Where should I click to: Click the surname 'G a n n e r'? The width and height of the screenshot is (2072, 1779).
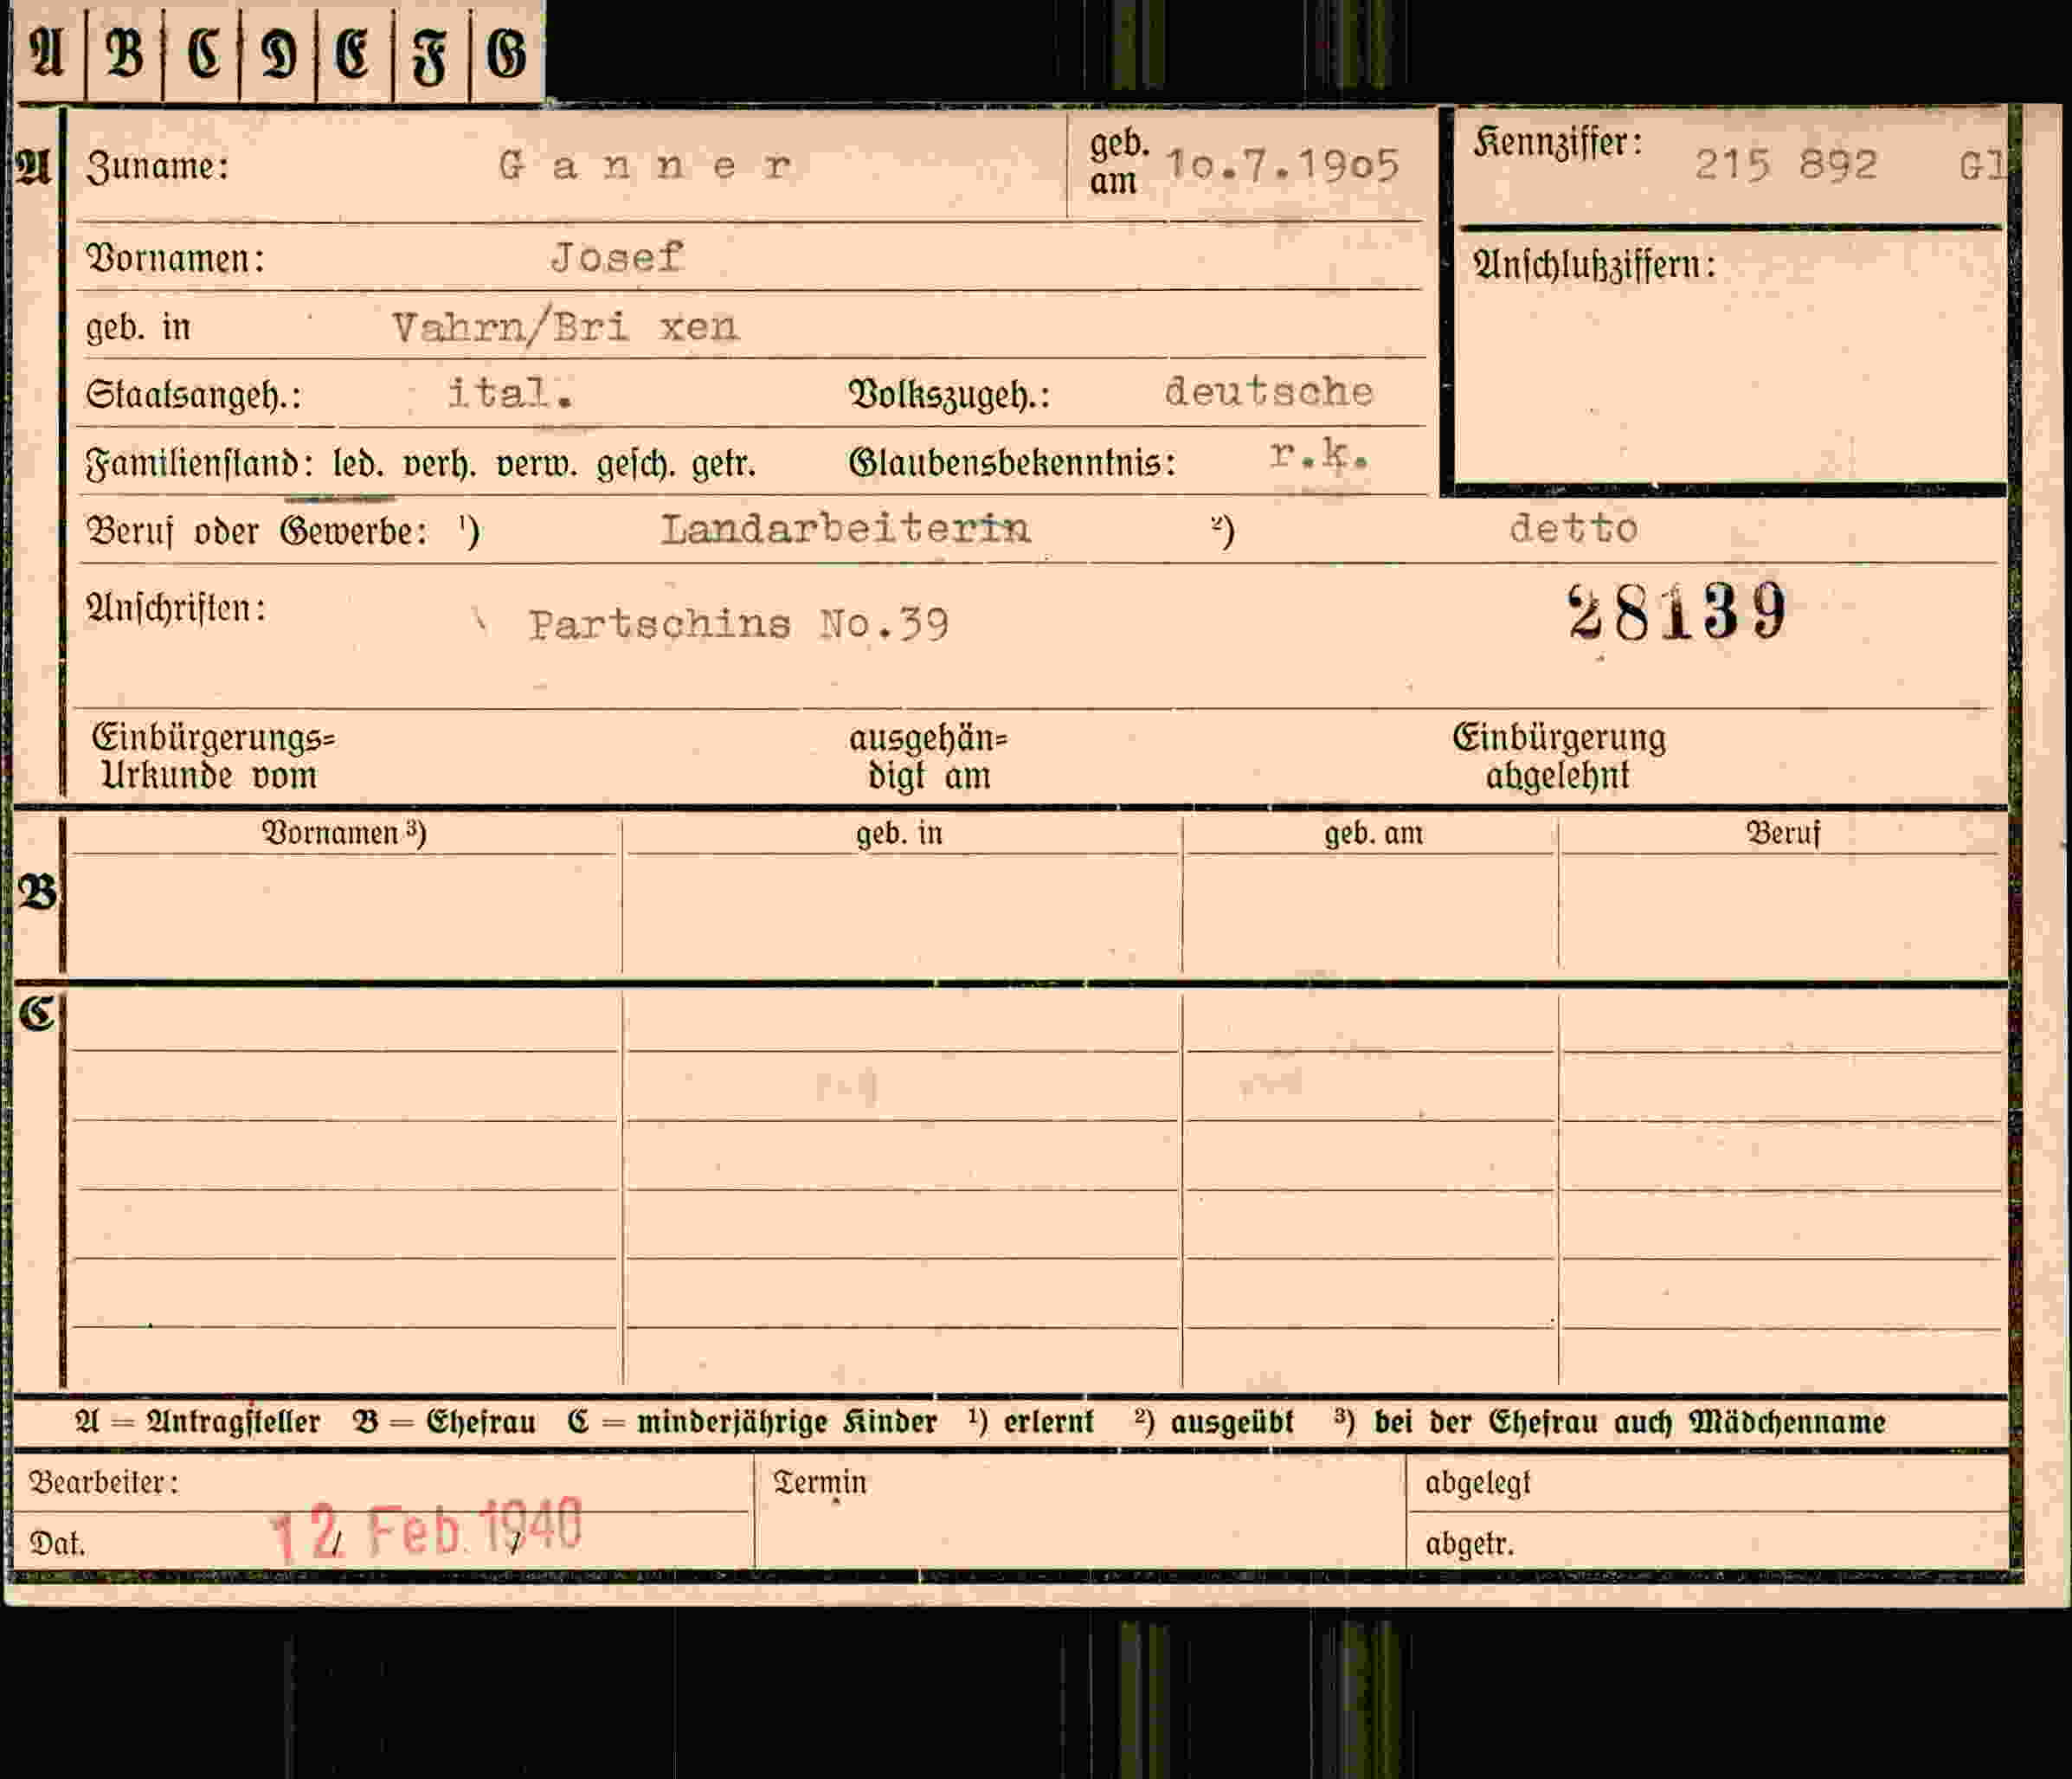(646, 165)
